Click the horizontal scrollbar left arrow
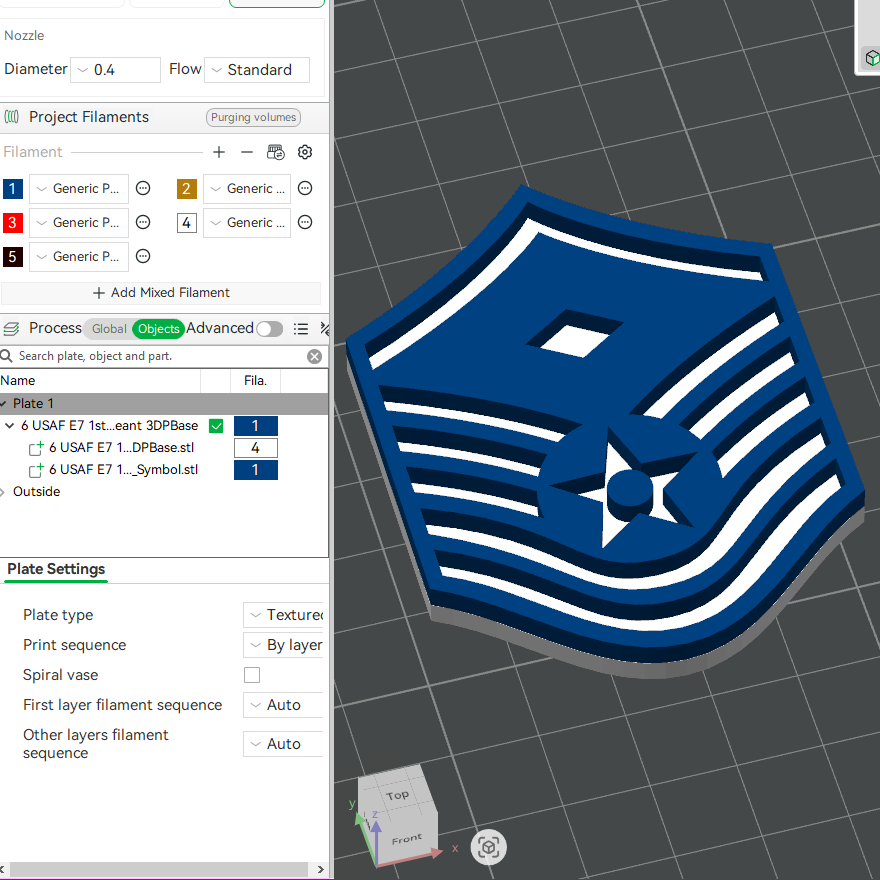This screenshot has width=880, height=880. coord(3,869)
